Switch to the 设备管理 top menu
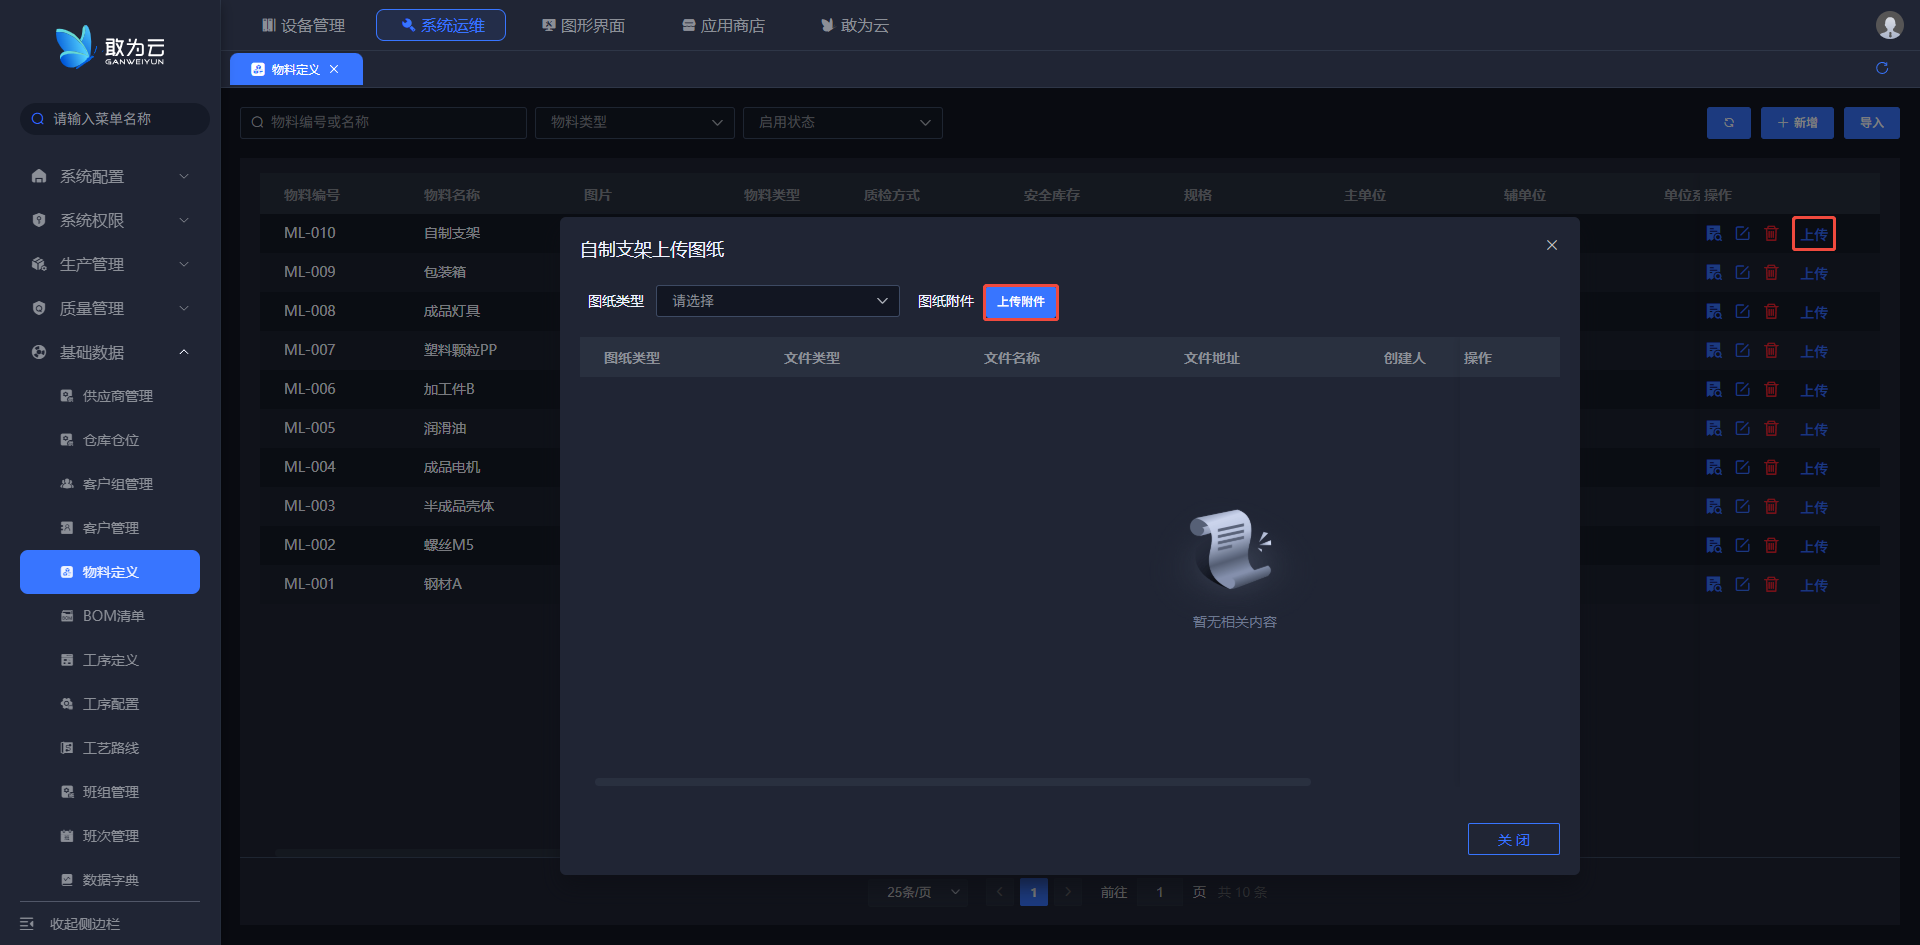Image resolution: width=1920 pixels, height=945 pixels. pos(303,25)
